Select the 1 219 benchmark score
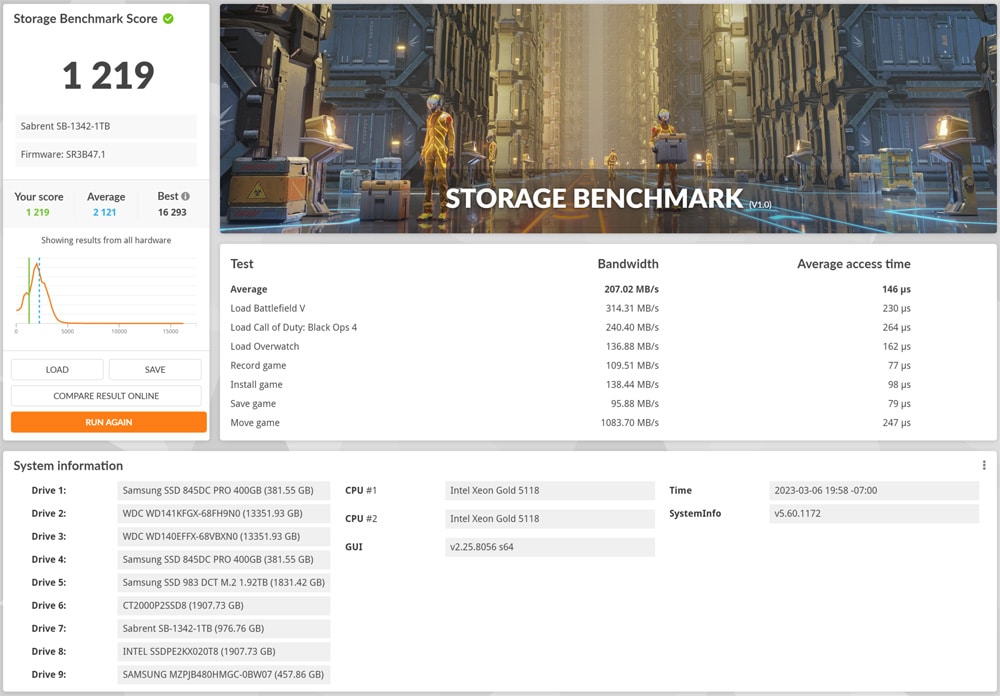Viewport: 1000px width, 696px height. point(108,75)
